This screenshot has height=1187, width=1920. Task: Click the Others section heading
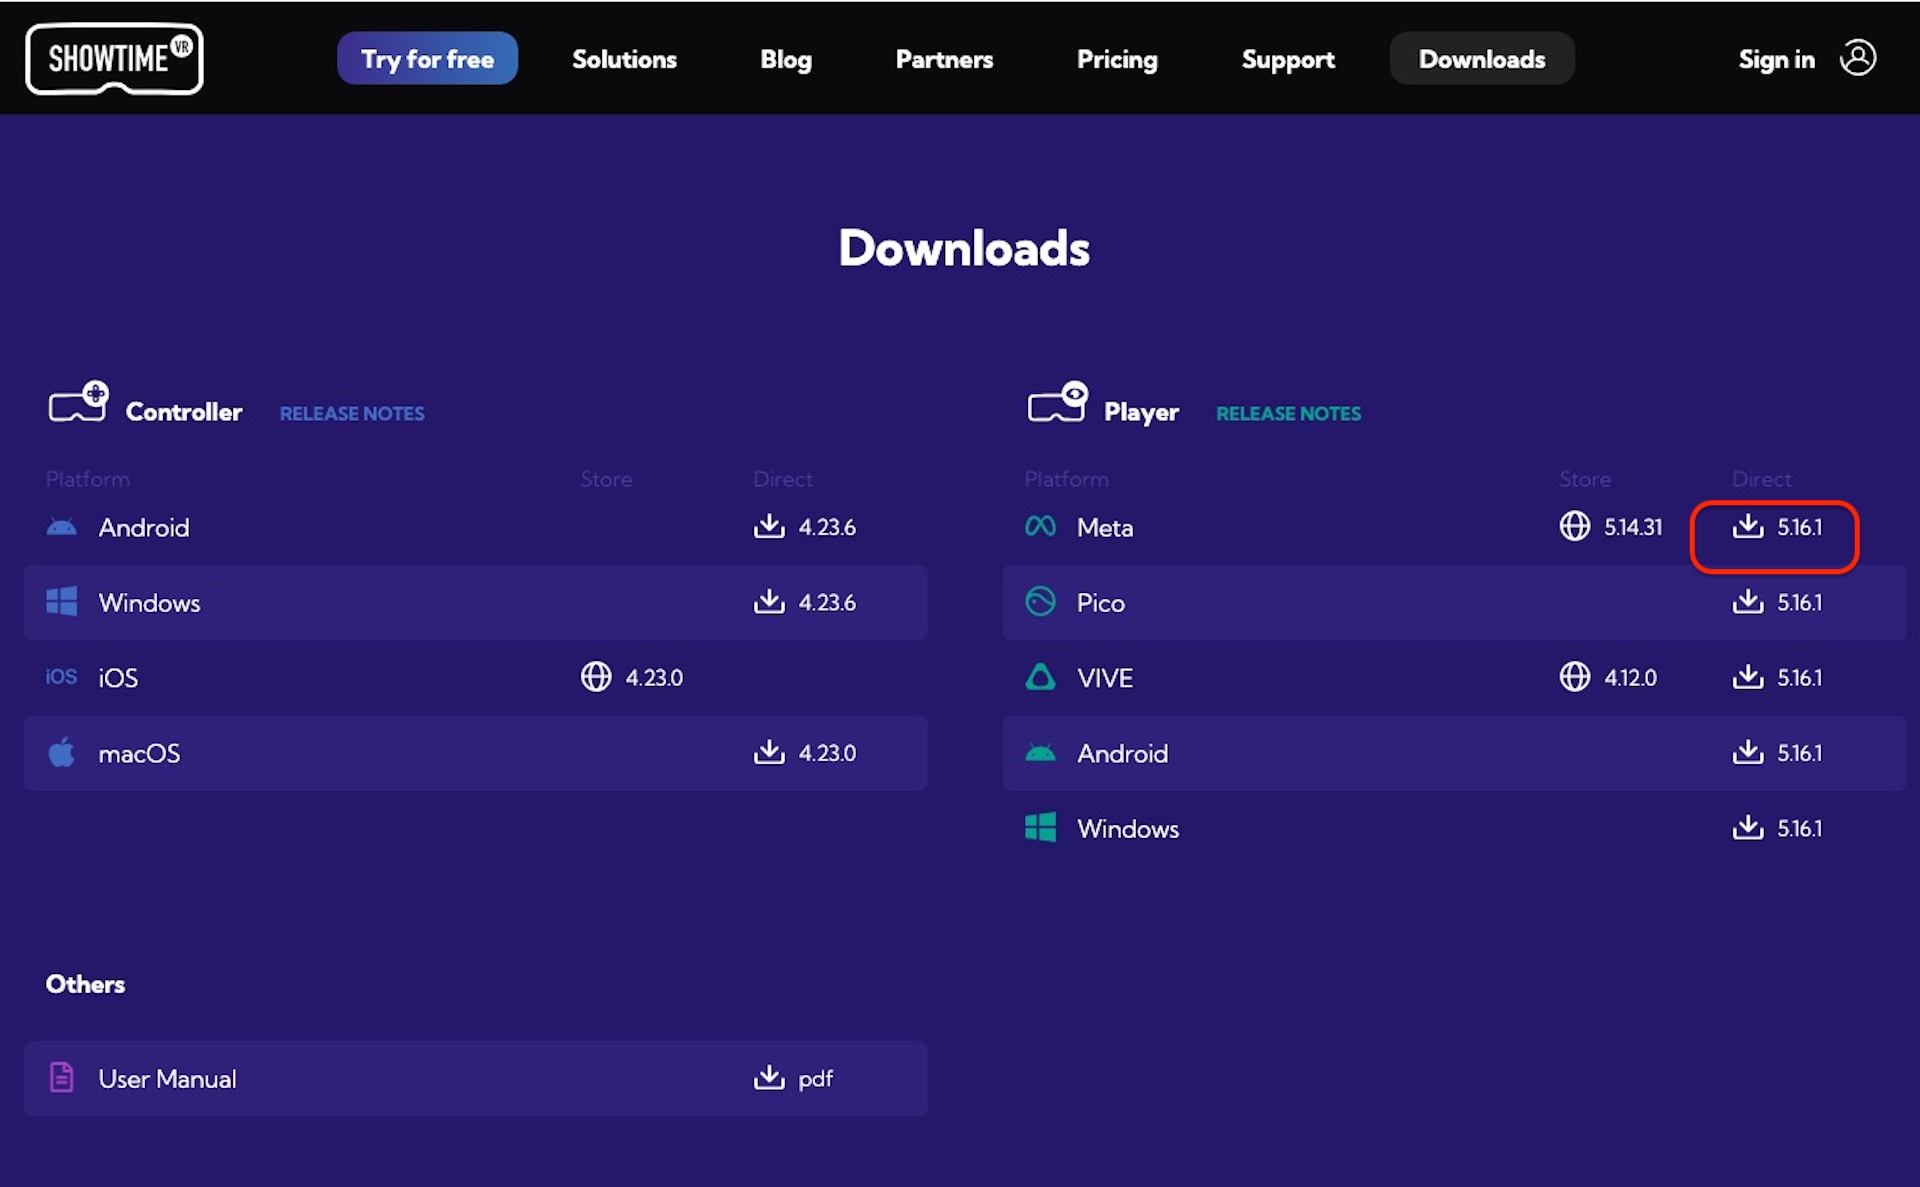[x=85, y=984]
